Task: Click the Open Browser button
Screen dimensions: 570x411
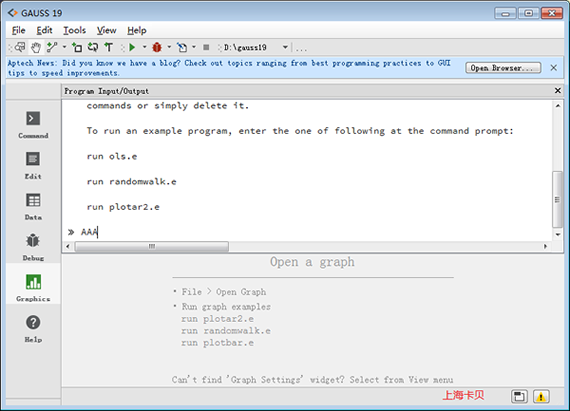Action: coord(503,68)
